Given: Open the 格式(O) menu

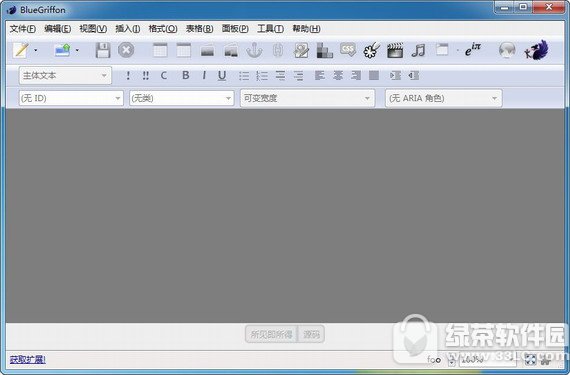Looking at the screenshot, I should [x=163, y=29].
